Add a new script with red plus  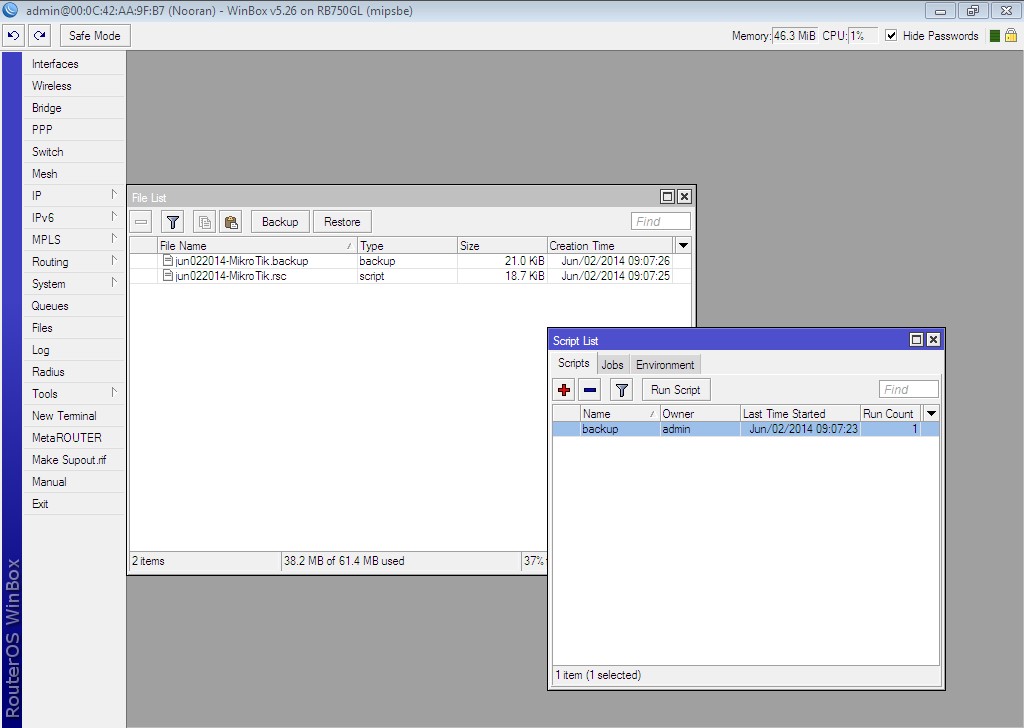564,390
